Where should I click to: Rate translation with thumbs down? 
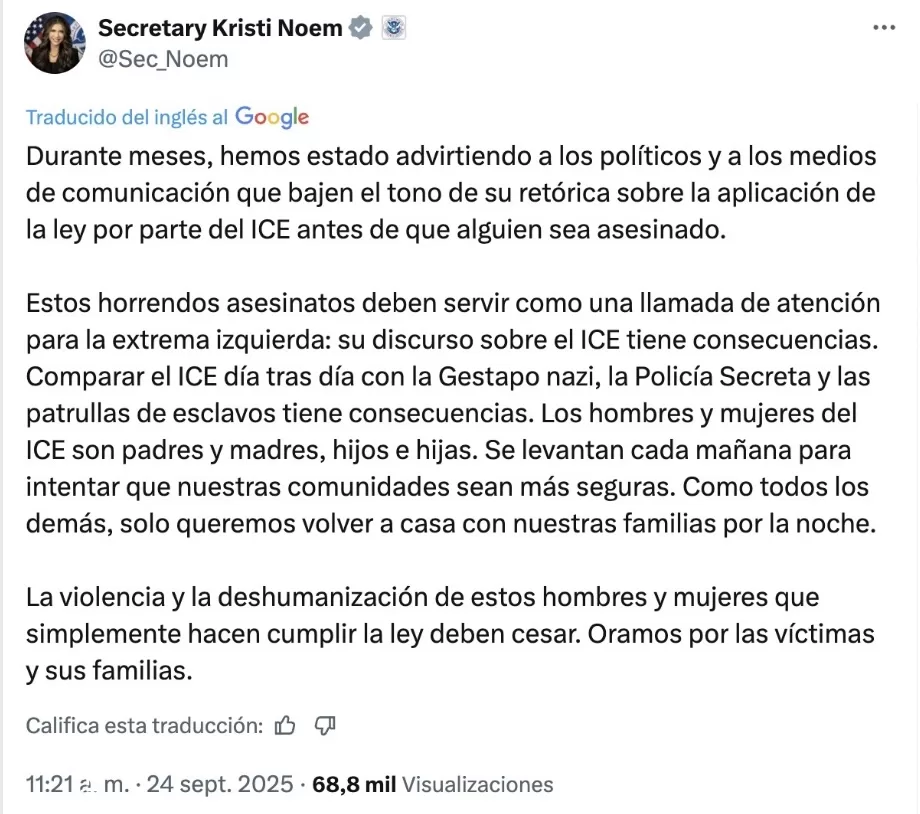(325, 725)
